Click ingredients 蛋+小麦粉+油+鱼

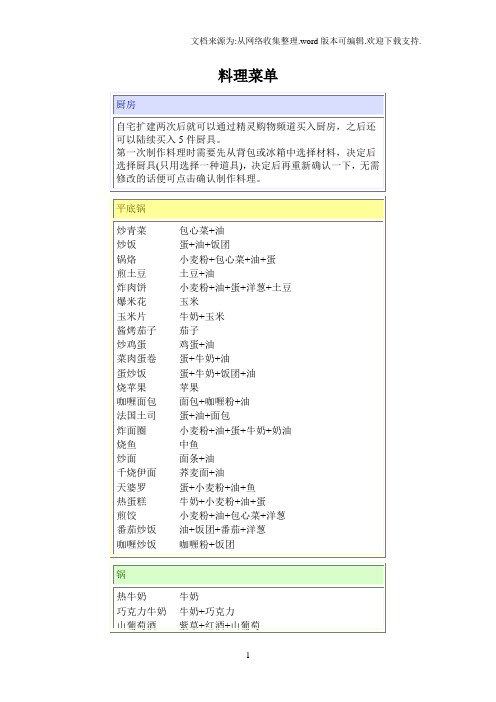[x=218, y=488]
